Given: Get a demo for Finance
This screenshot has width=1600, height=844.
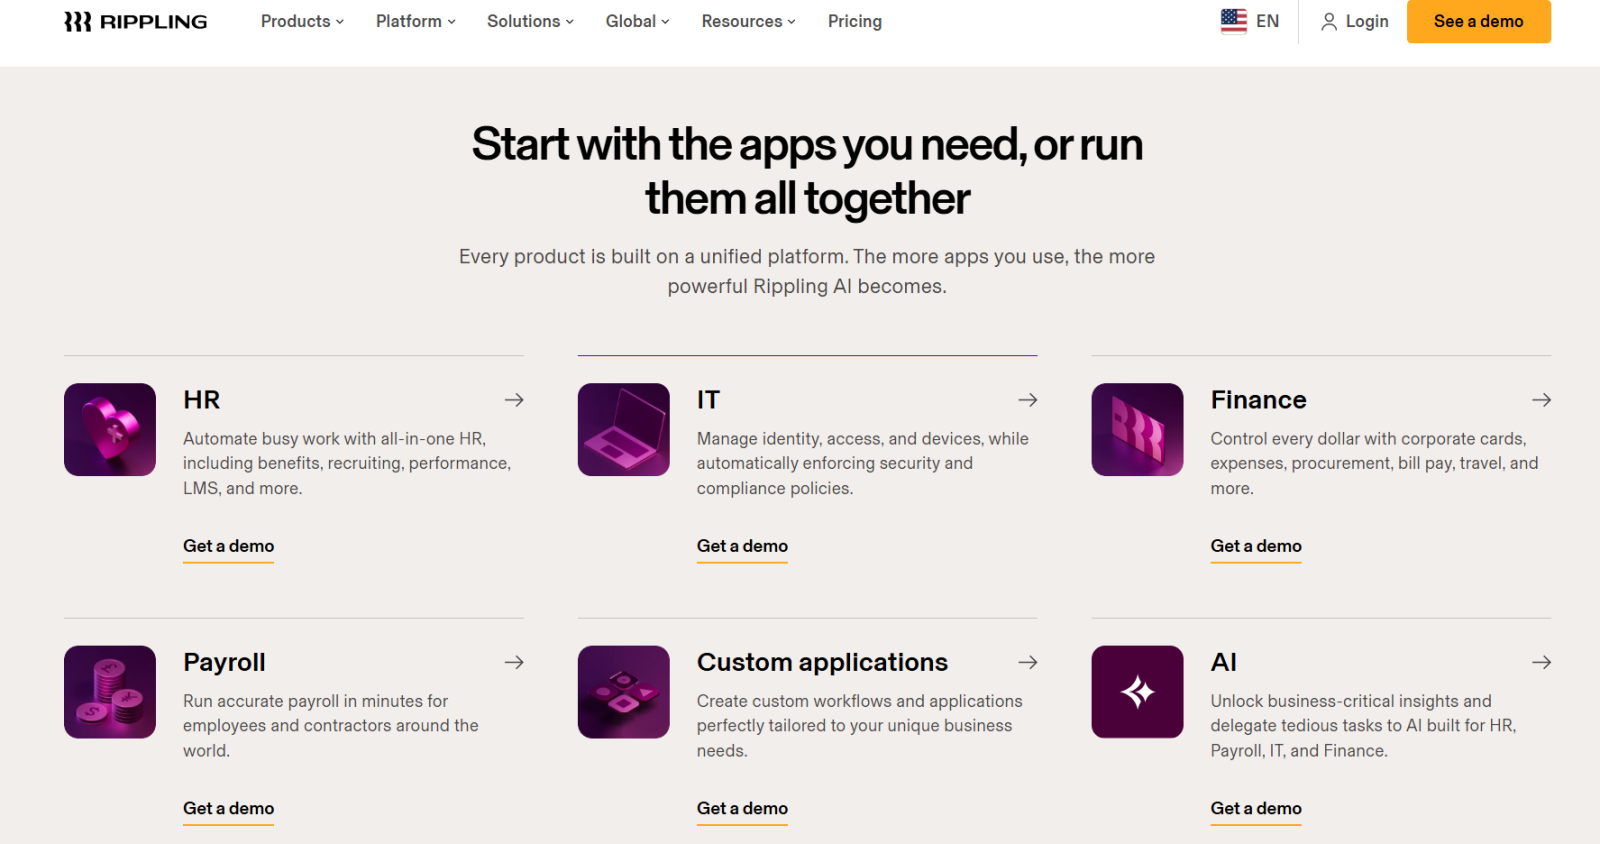Looking at the screenshot, I should 1256,546.
